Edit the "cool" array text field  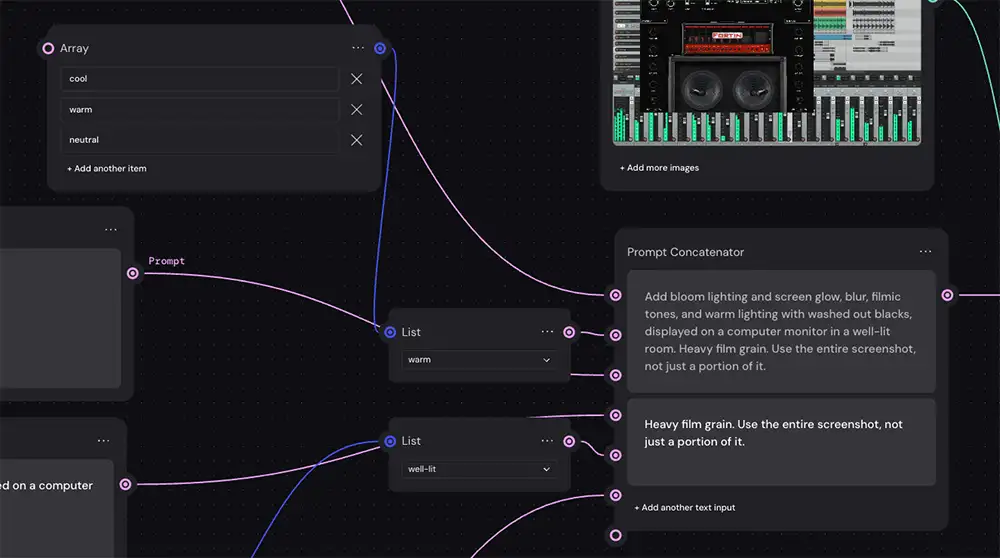point(199,79)
